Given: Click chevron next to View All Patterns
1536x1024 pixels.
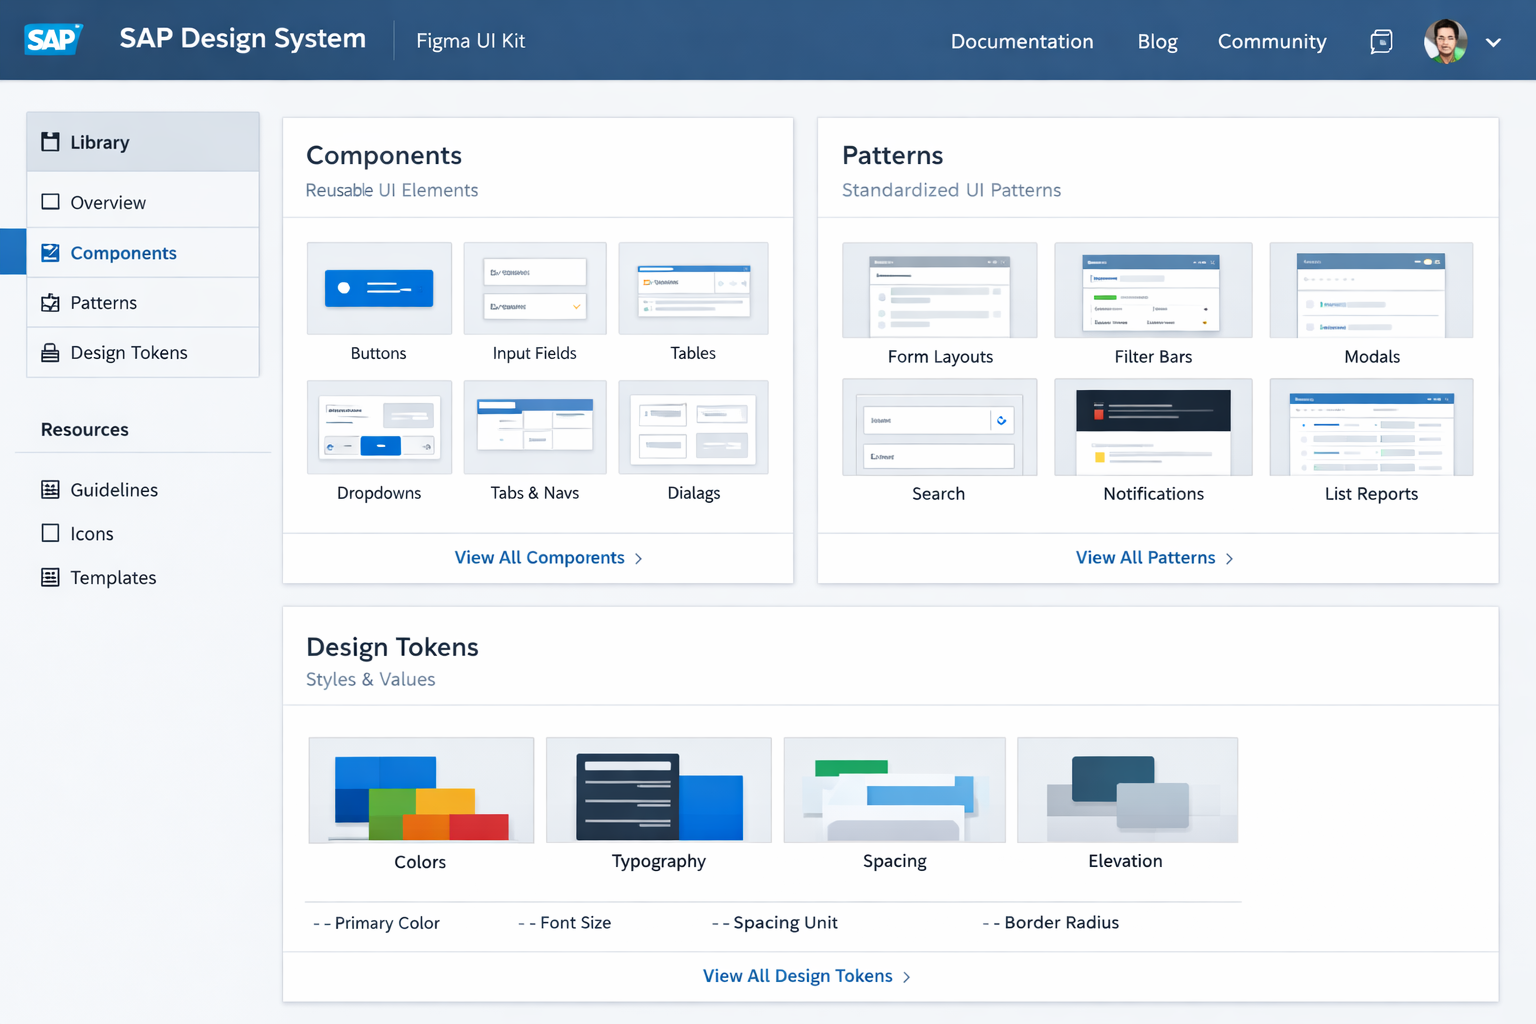Looking at the screenshot, I should tap(1230, 559).
